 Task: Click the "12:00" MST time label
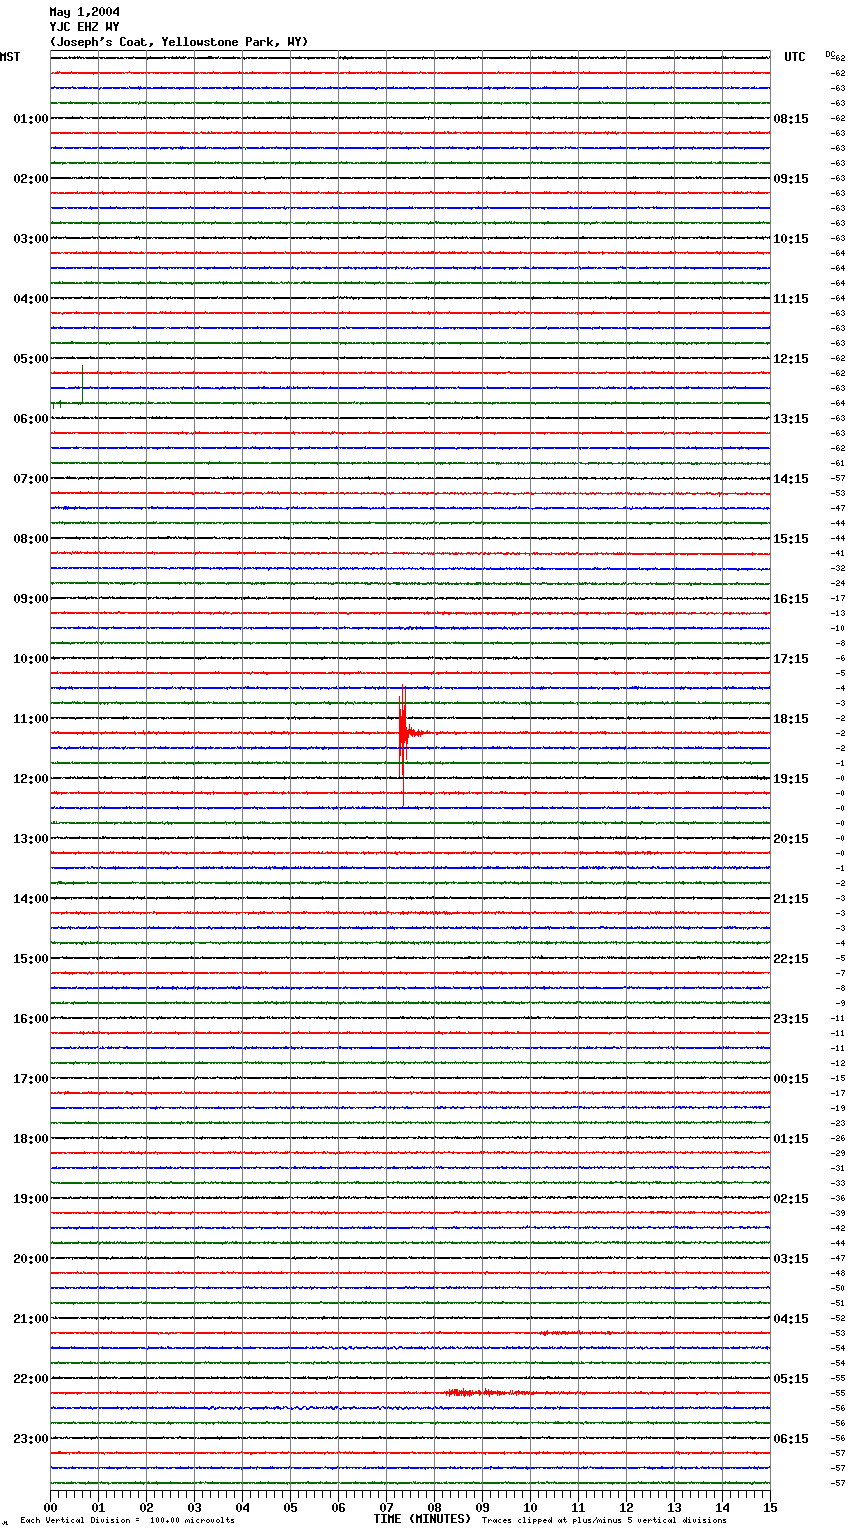pos(31,779)
